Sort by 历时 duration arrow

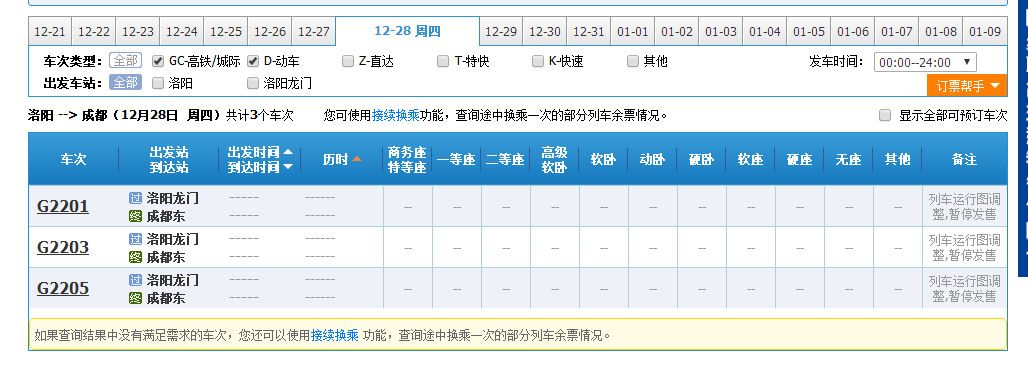coord(357,159)
